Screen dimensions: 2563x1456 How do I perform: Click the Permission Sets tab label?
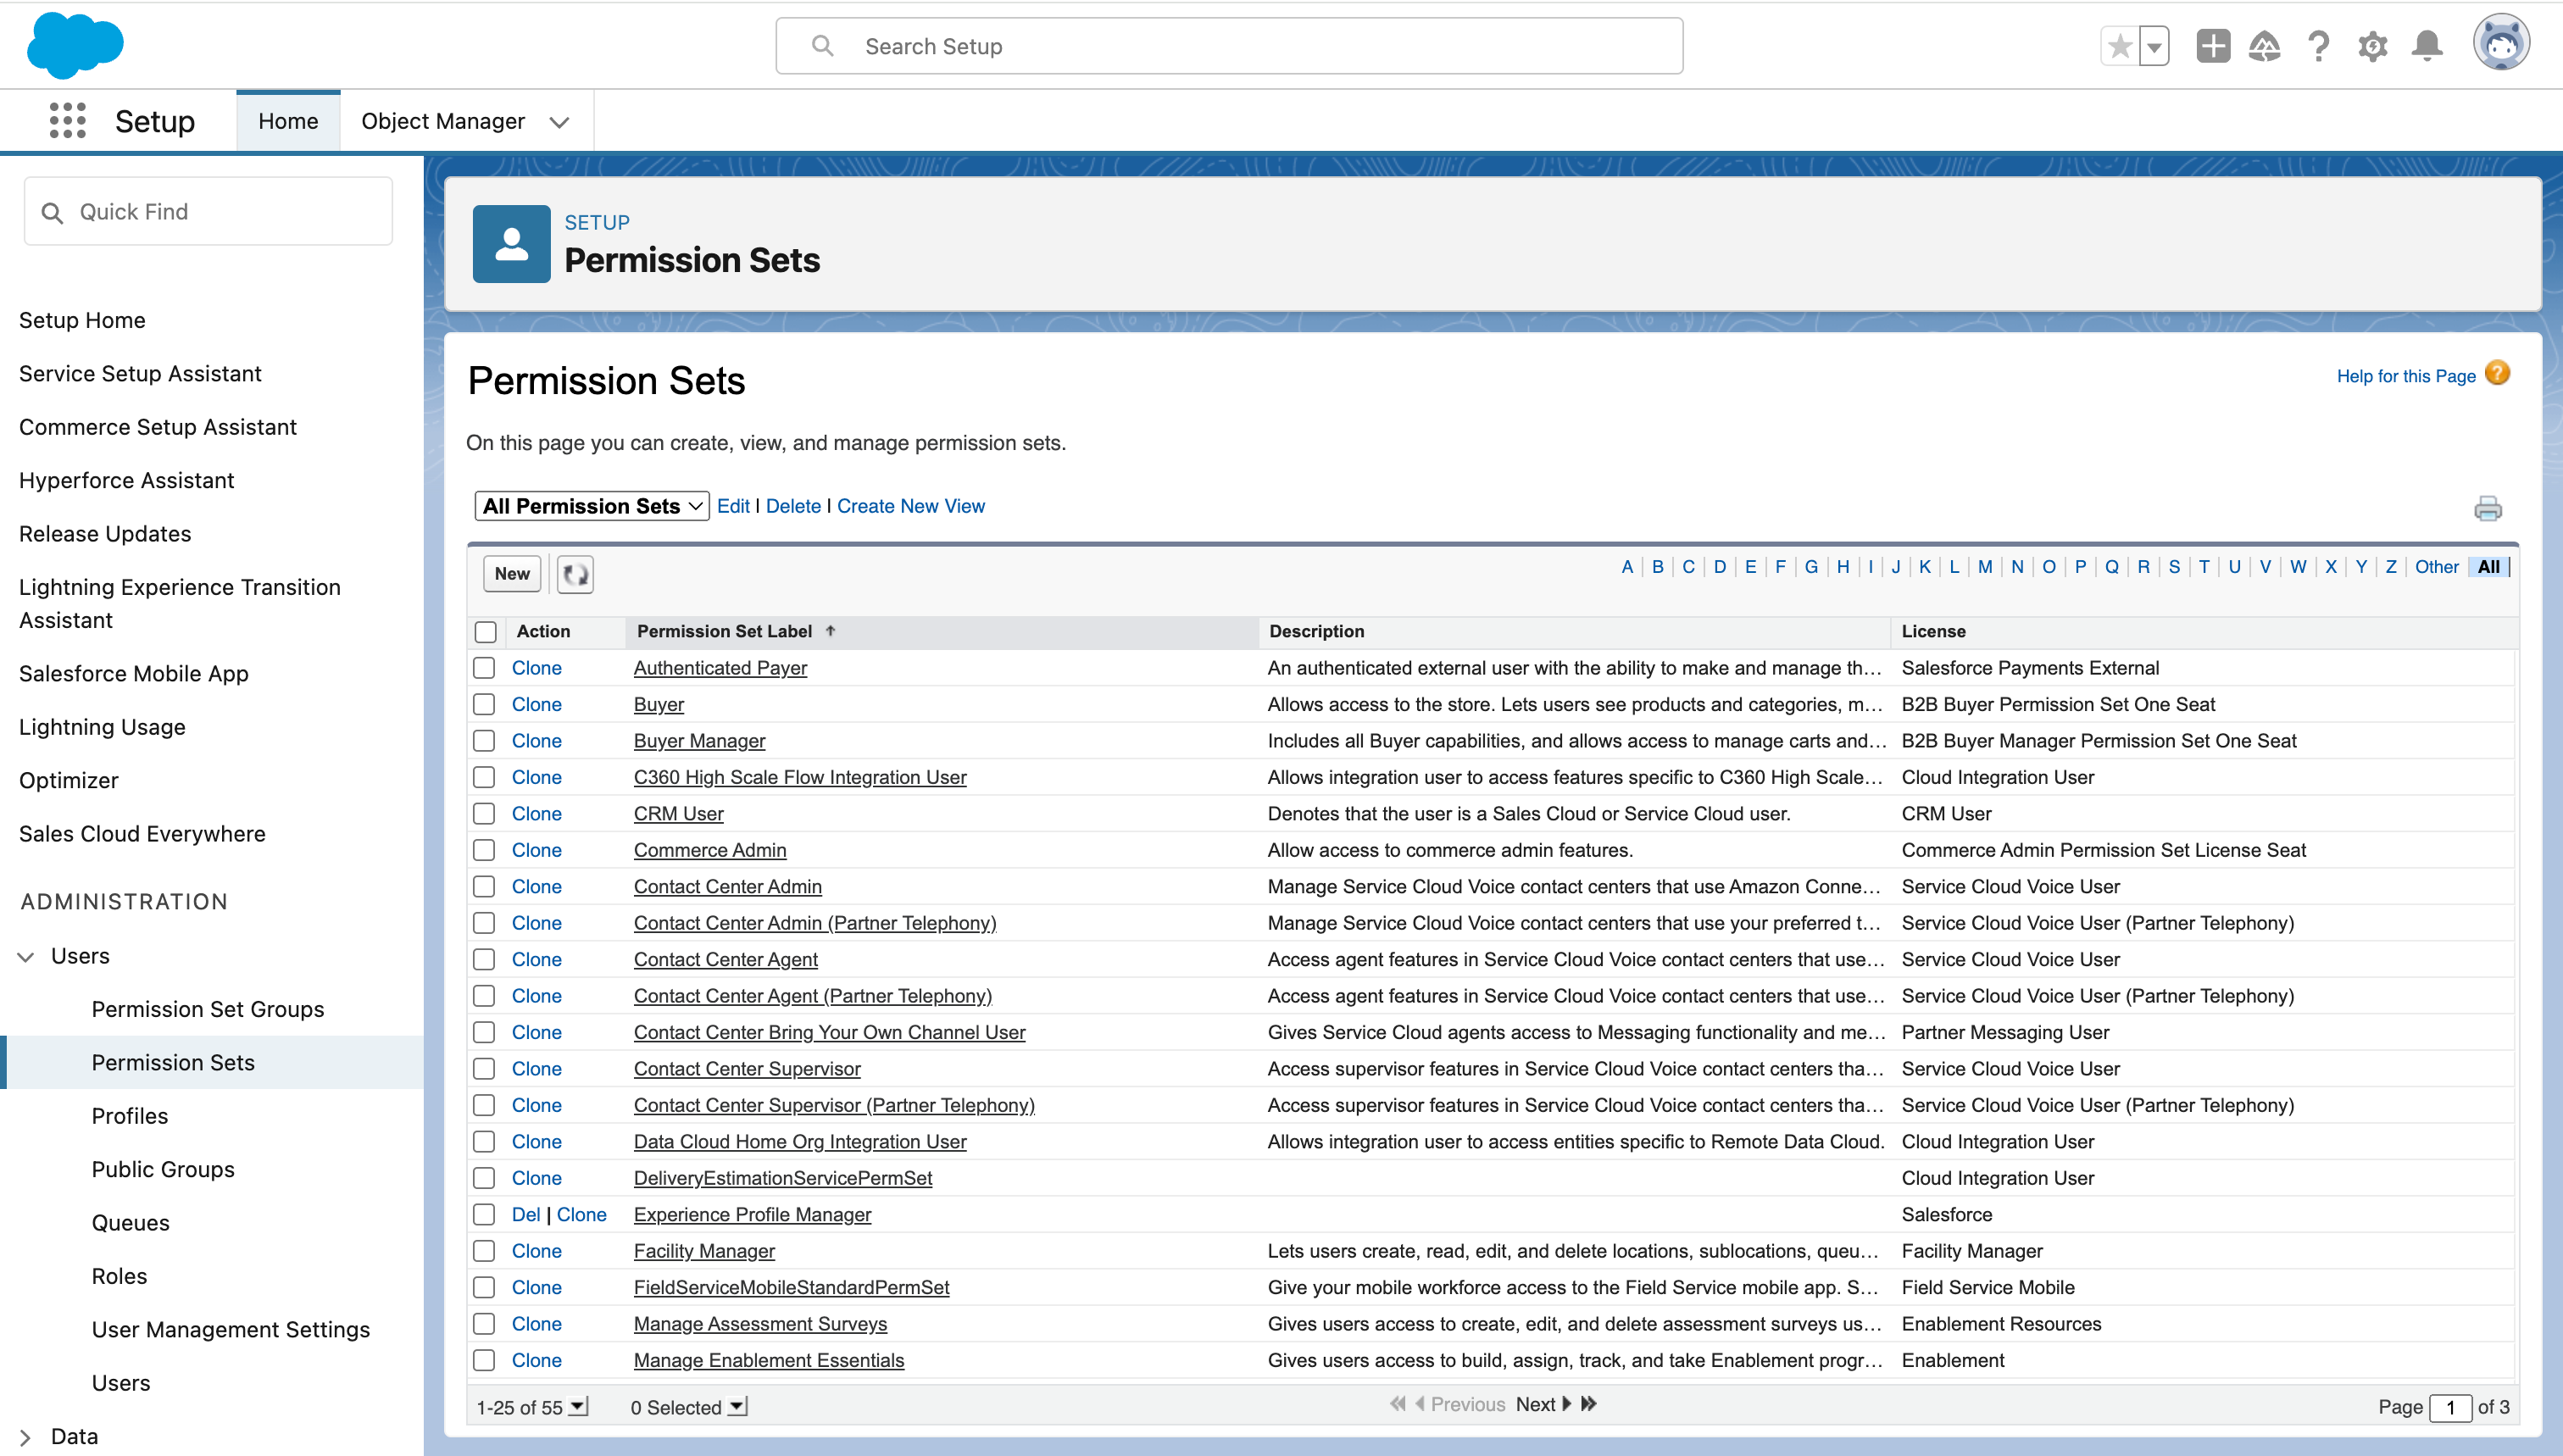(x=175, y=1062)
